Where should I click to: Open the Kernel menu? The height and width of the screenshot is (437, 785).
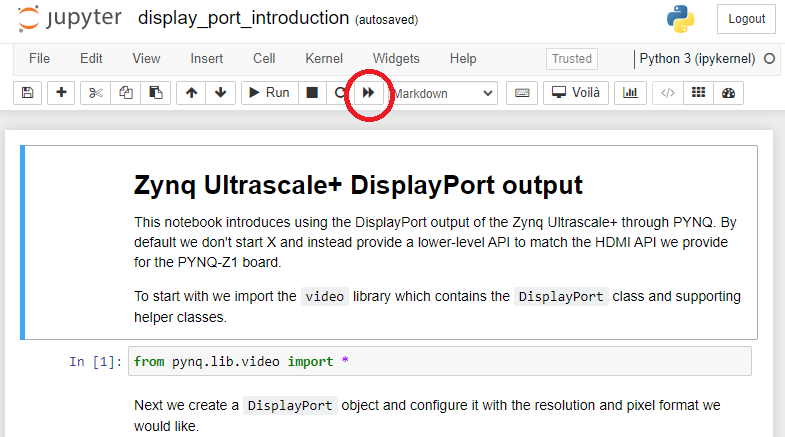tap(324, 59)
